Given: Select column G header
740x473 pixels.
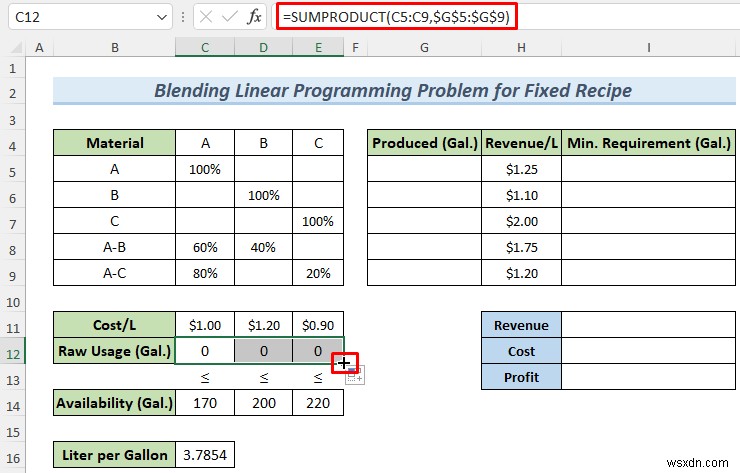Looking at the screenshot, I should pos(424,48).
